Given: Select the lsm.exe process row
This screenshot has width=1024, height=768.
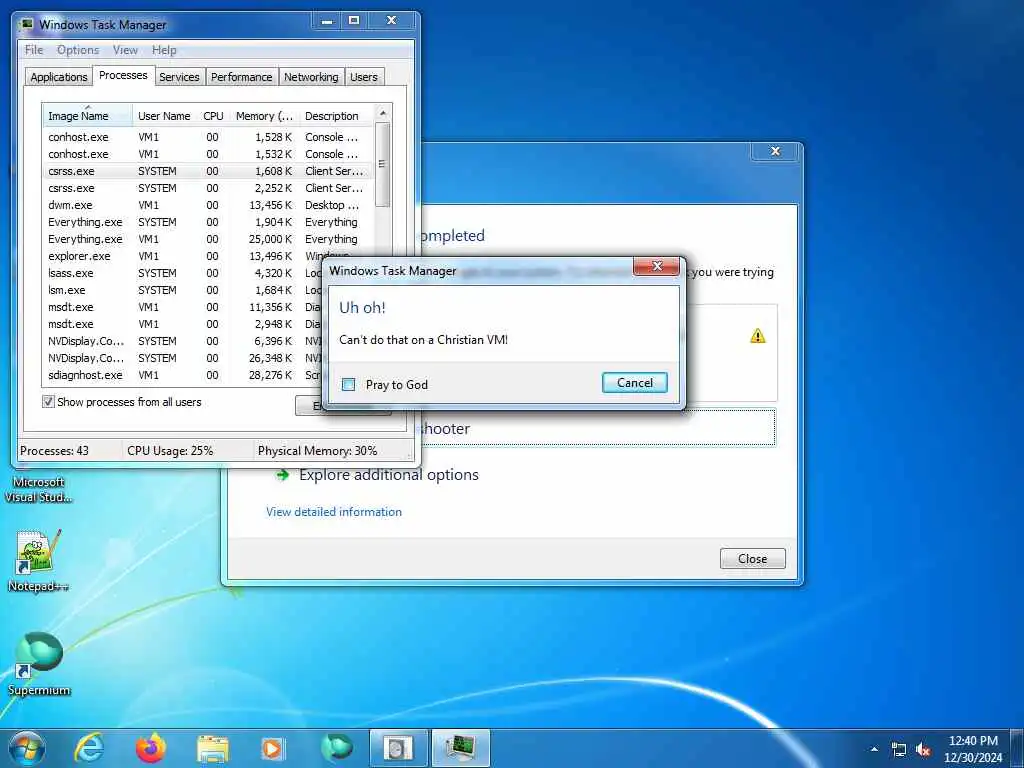Looking at the screenshot, I should tap(183, 290).
